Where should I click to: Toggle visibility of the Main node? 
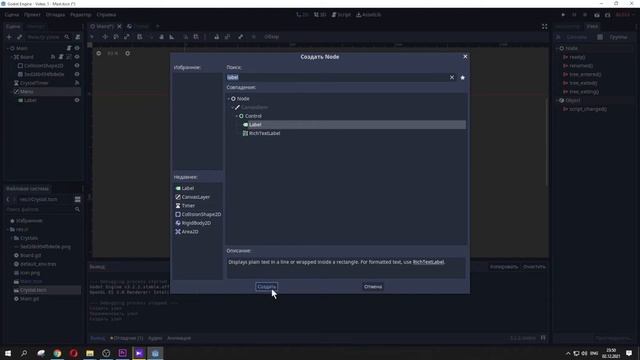[x=77, y=48]
